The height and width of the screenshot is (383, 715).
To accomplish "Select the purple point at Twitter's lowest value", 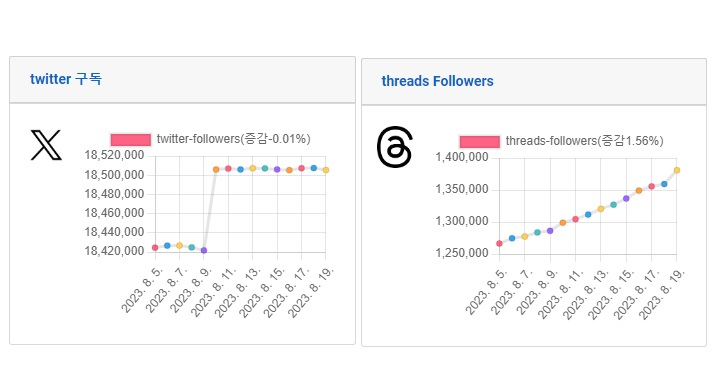I will [204, 250].
